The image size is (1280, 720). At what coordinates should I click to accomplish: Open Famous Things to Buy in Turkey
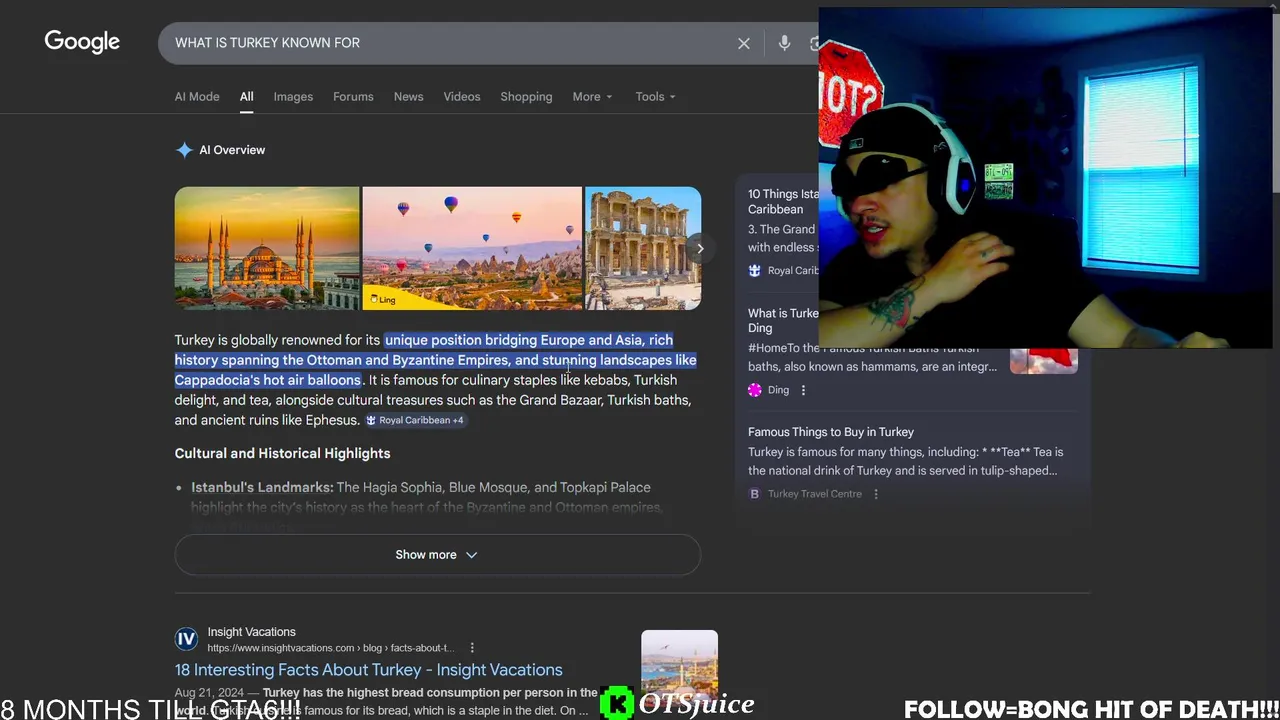[831, 432]
